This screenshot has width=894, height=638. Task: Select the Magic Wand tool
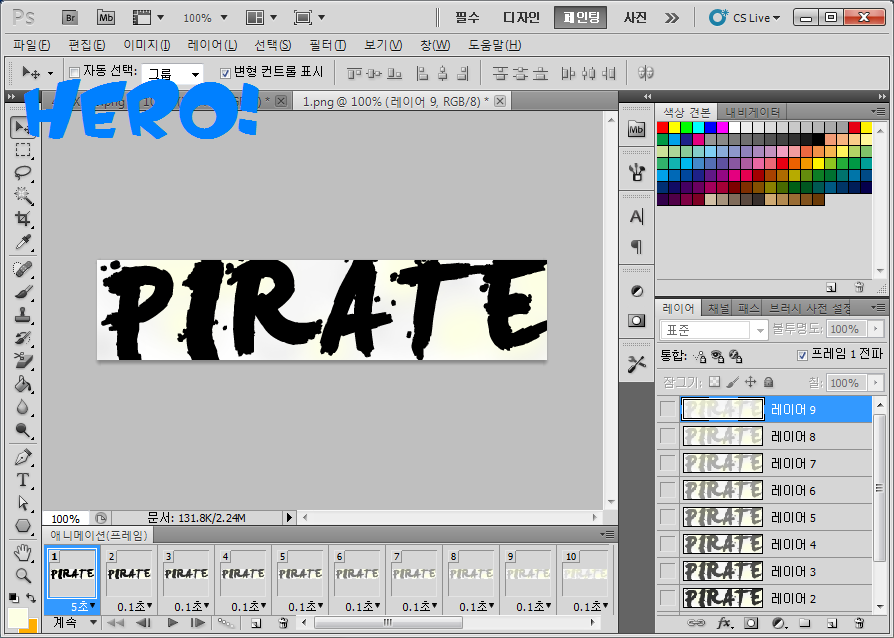(23, 196)
